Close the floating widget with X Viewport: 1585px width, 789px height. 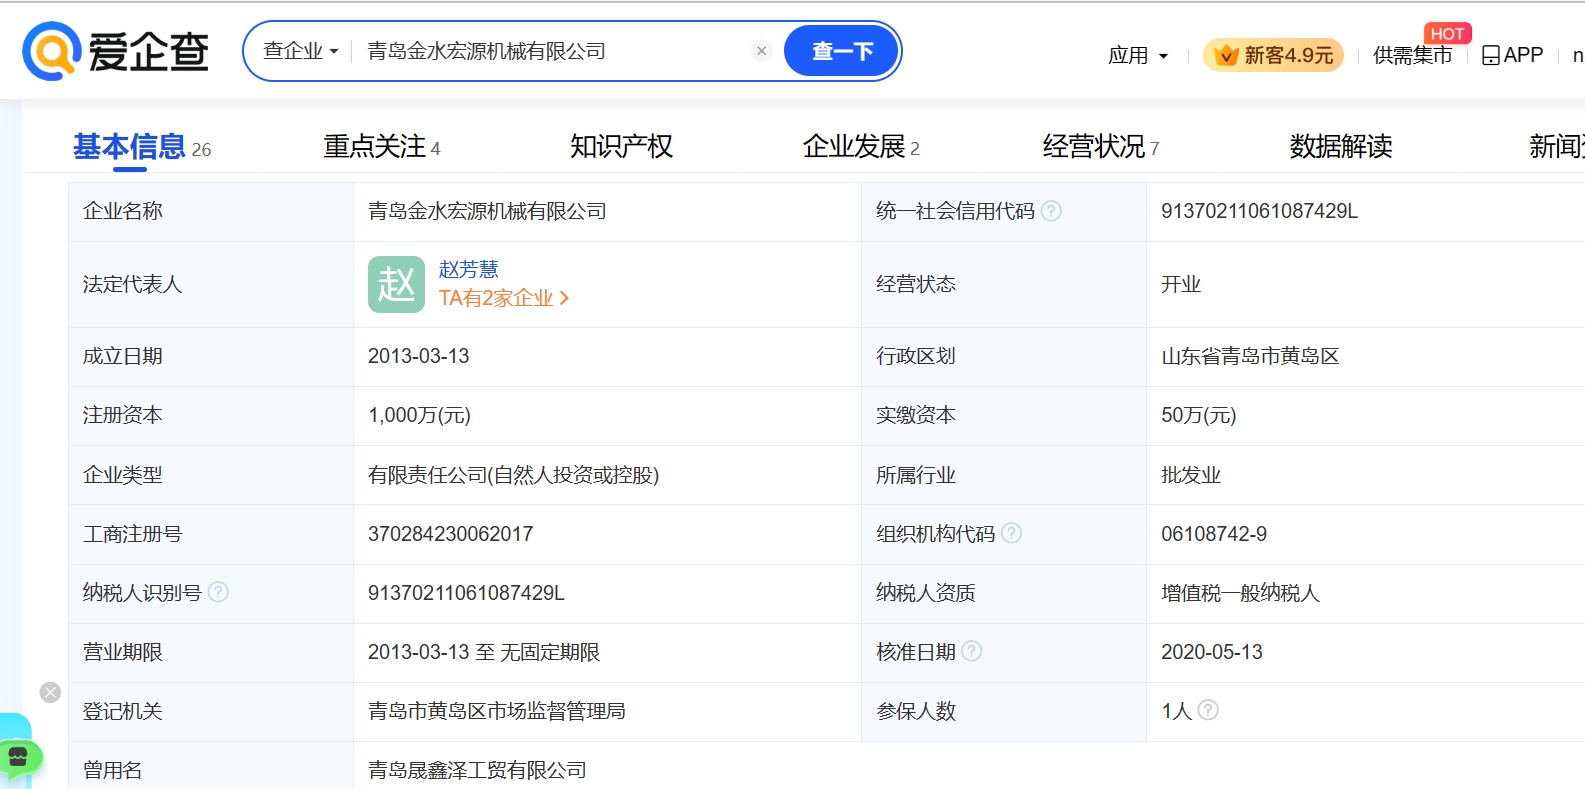click(50, 692)
